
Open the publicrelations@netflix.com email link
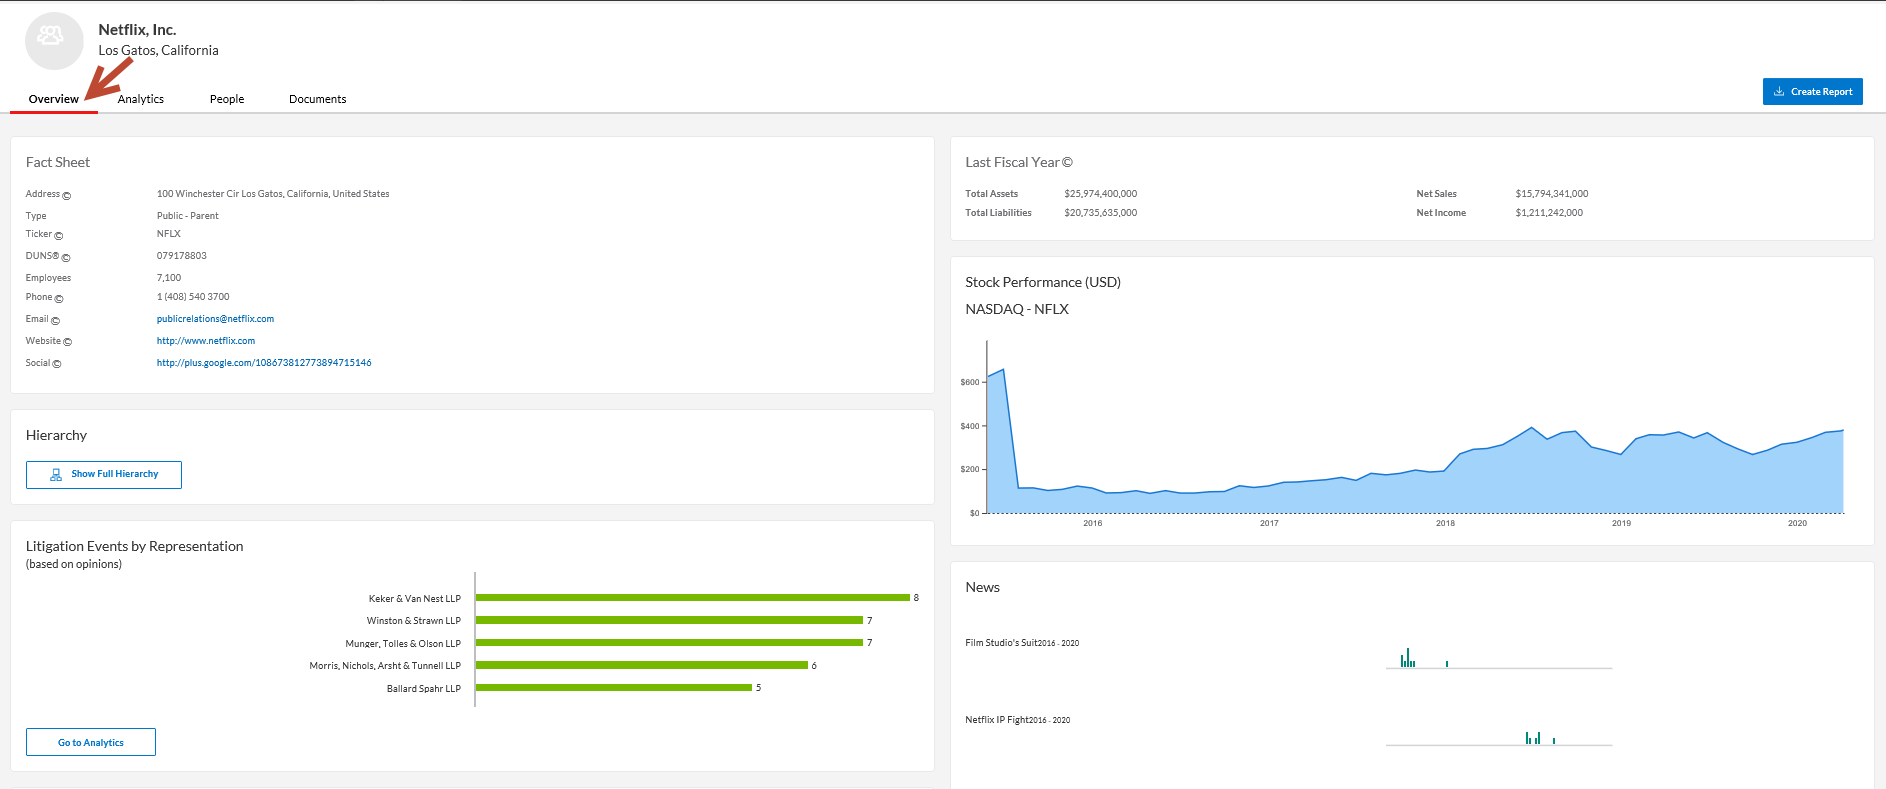point(215,319)
